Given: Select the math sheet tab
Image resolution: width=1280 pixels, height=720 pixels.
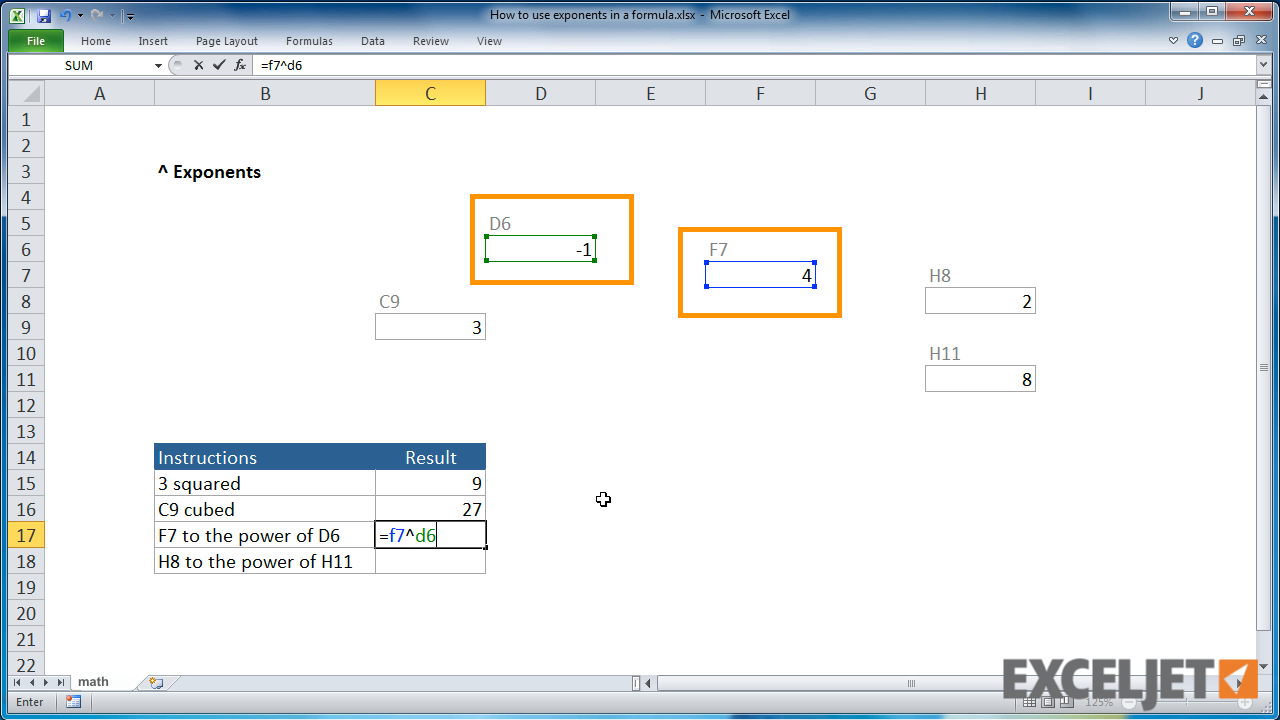Looking at the screenshot, I should 92,681.
